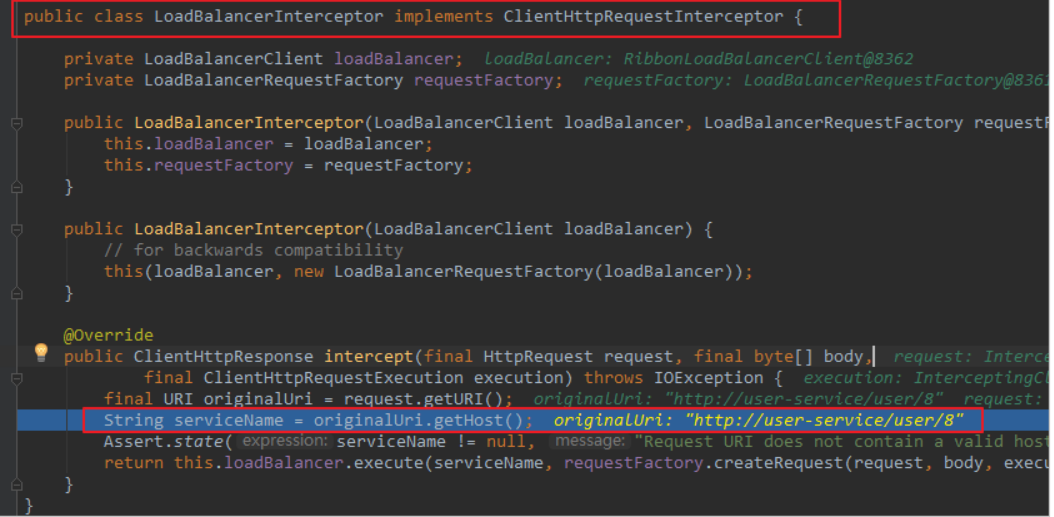Click the 'this.requestFactory = requestFactory;' assignment line
1054x517 pixels.
[288, 165]
